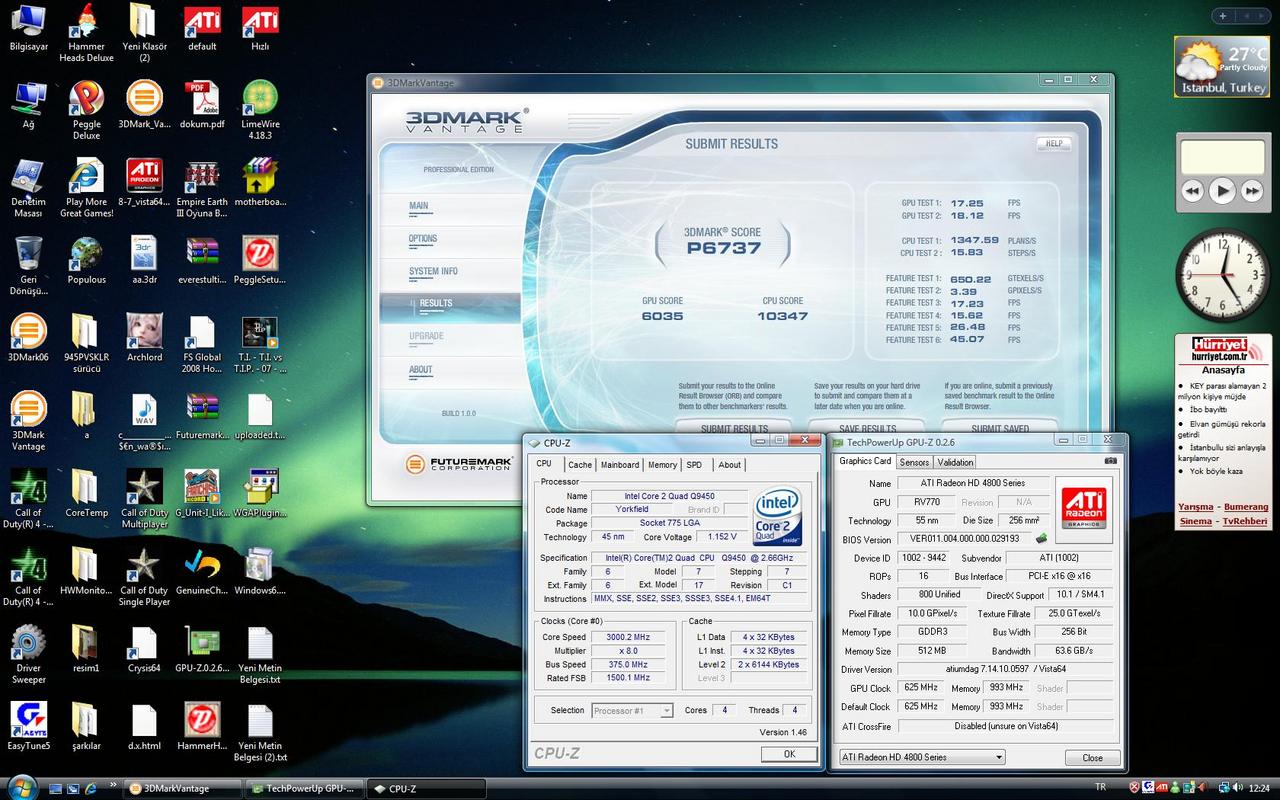Image resolution: width=1280 pixels, height=800 pixels.
Task: Open the HWMonitor folder on desktop
Action: pos(86,571)
